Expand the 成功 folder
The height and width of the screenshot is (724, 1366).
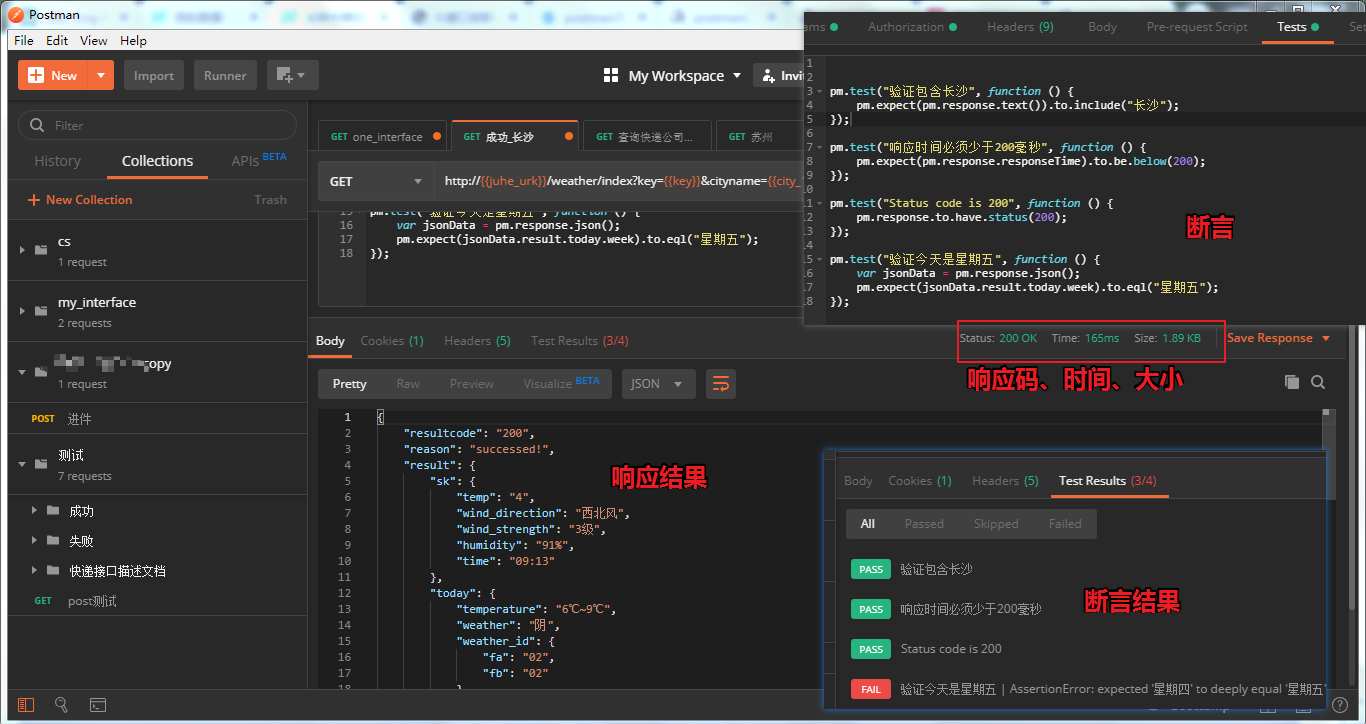point(34,510)
